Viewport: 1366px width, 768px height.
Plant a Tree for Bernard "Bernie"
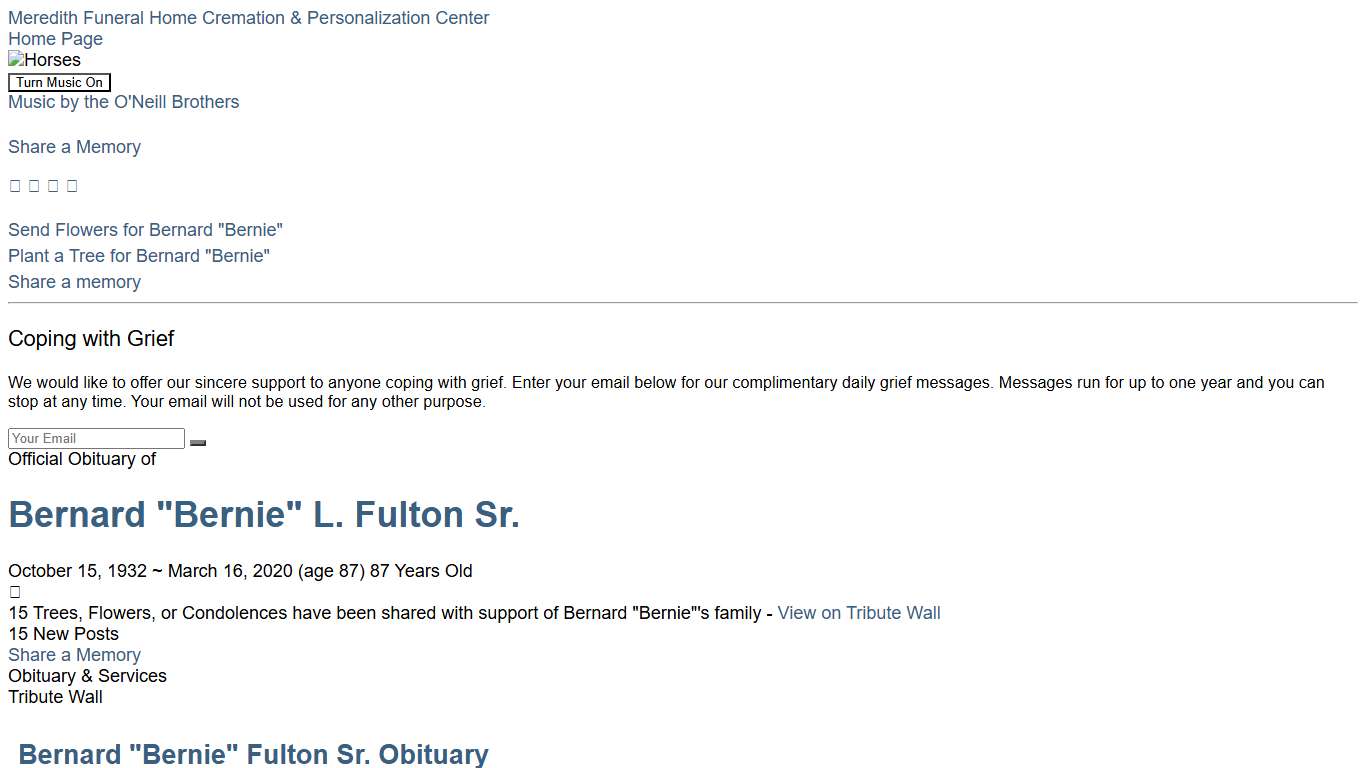coord(139,256)
